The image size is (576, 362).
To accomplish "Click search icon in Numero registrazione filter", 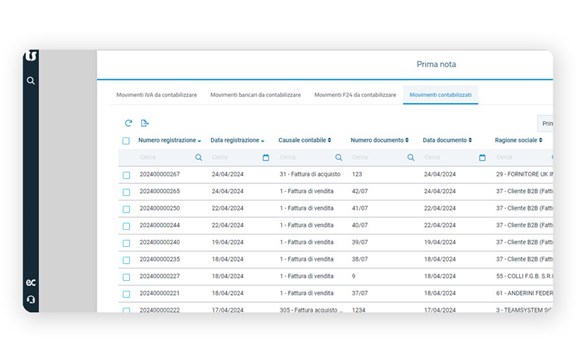I will (x=198, y=157).
